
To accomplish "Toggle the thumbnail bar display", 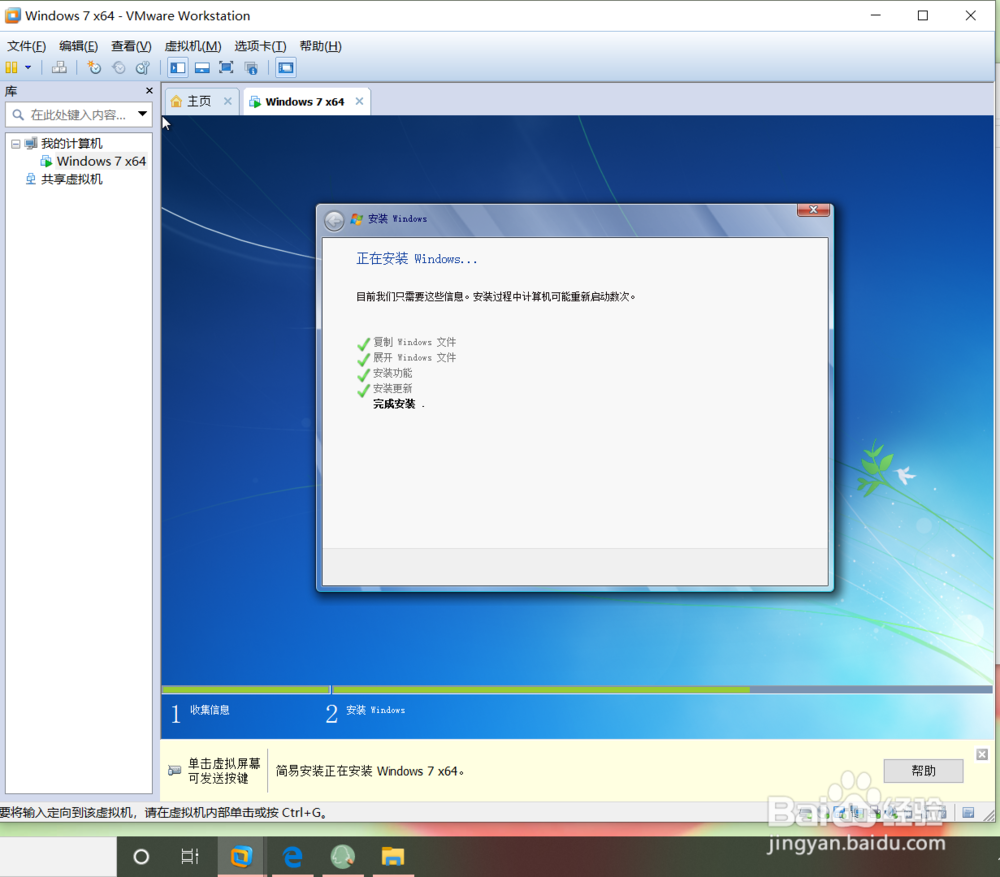I will (202, 67).
